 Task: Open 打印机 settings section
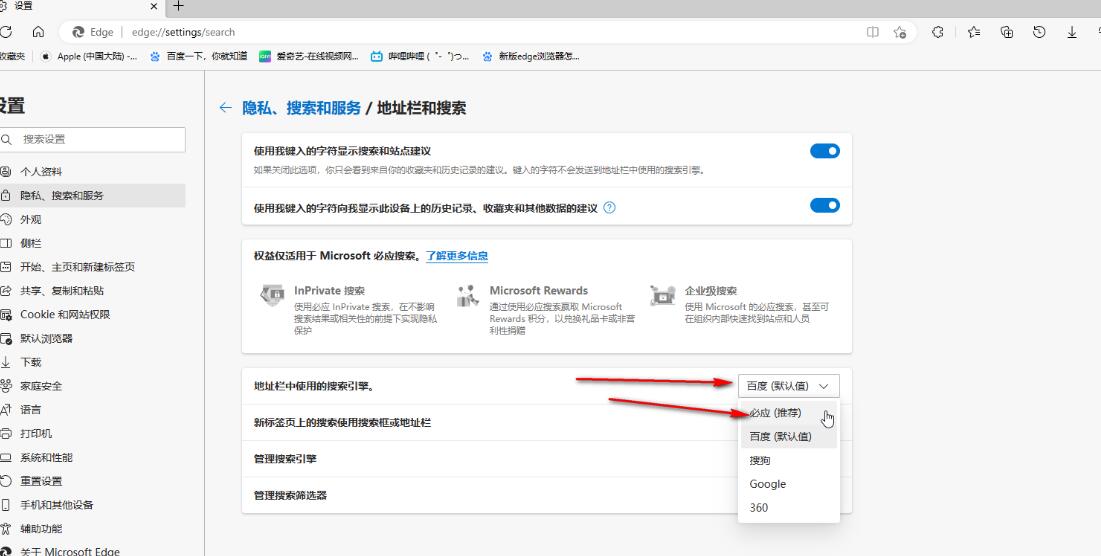[x=93, y=433]
